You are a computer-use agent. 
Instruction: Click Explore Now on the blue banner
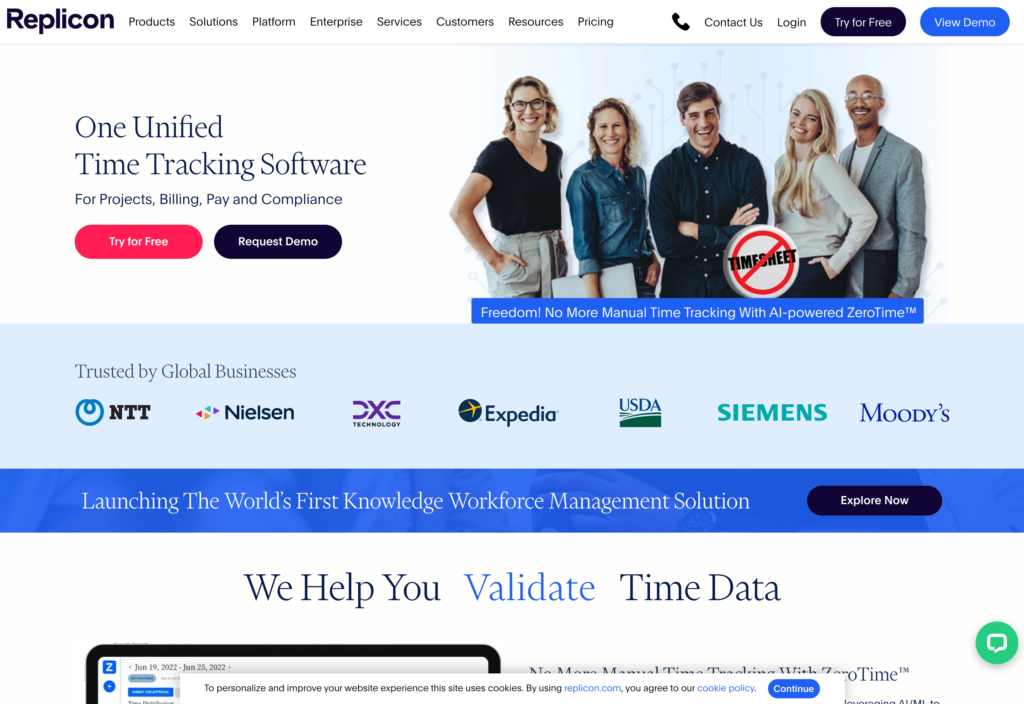[874, 500]
